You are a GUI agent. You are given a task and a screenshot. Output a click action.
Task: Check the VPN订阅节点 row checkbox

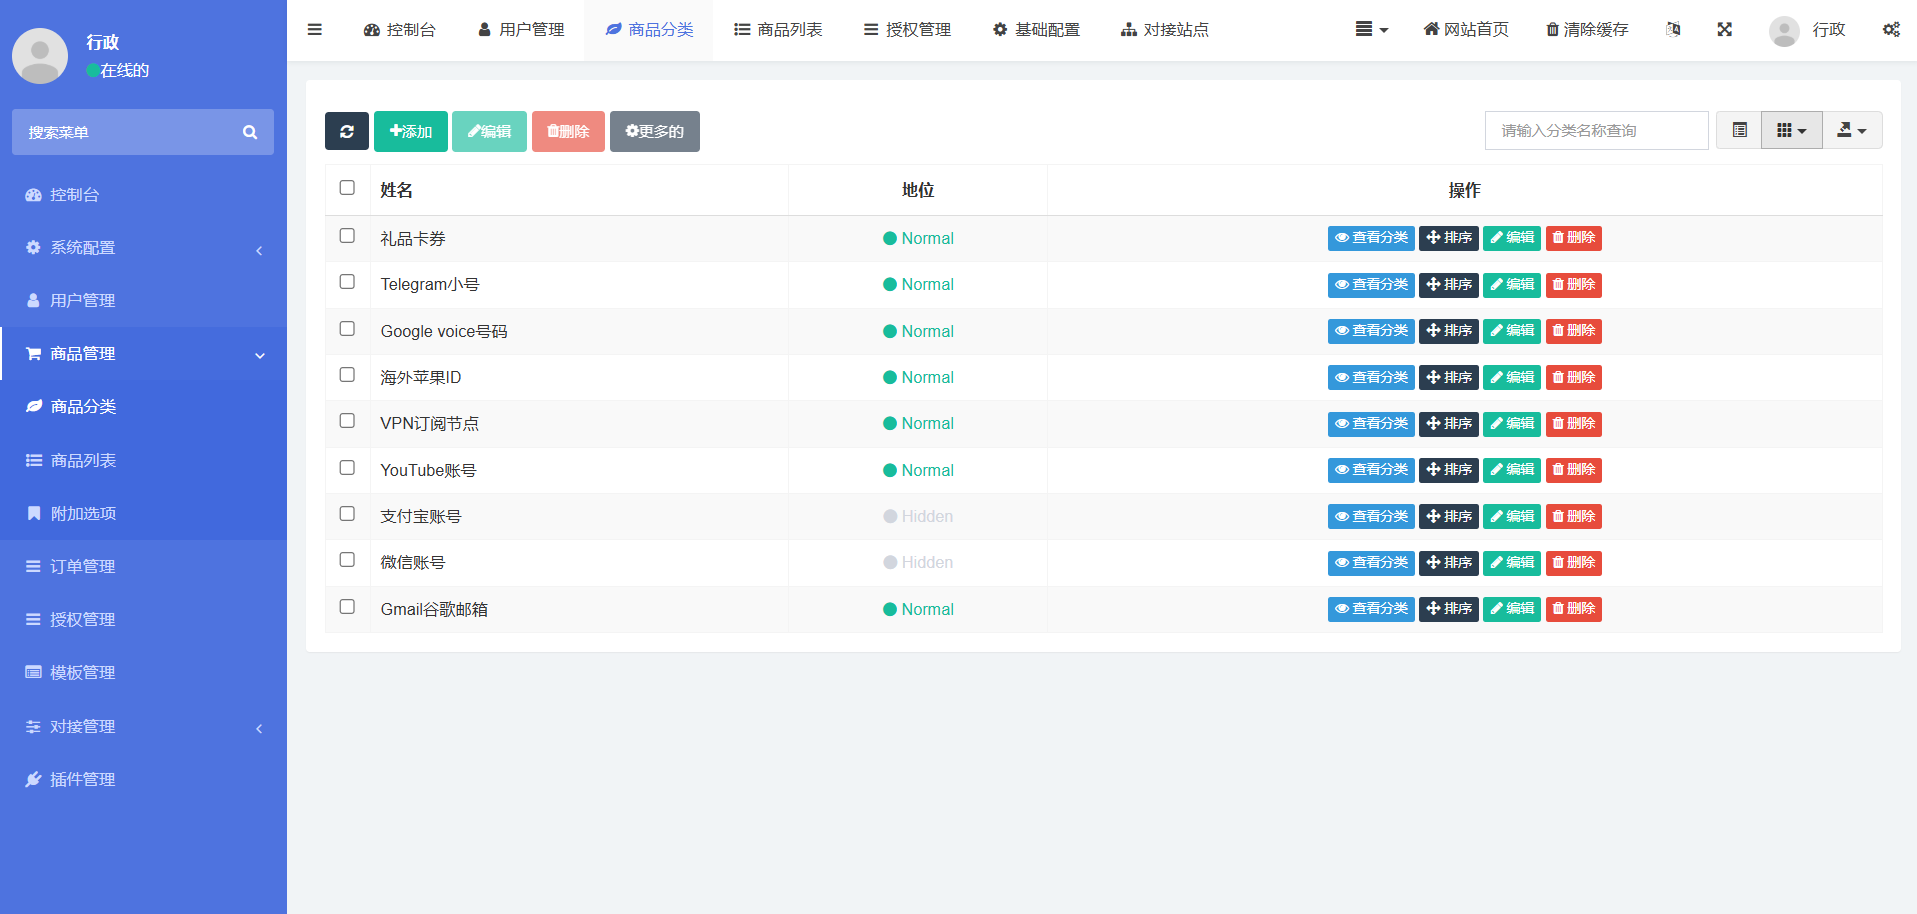pyautogui.click(x=347, y=421)
